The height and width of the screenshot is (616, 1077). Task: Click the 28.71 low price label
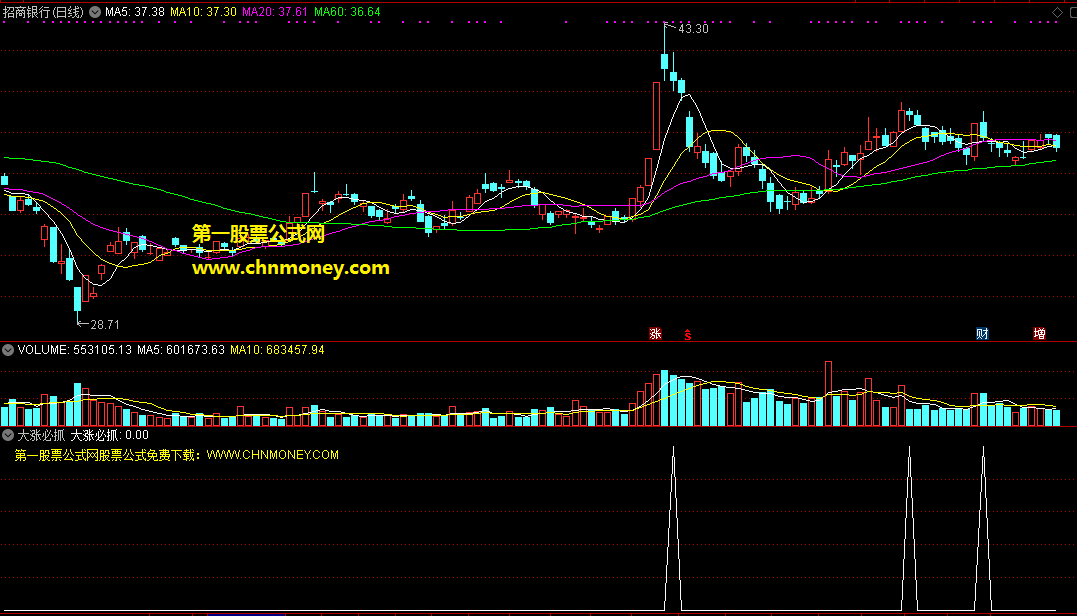[x=104, y=325]
